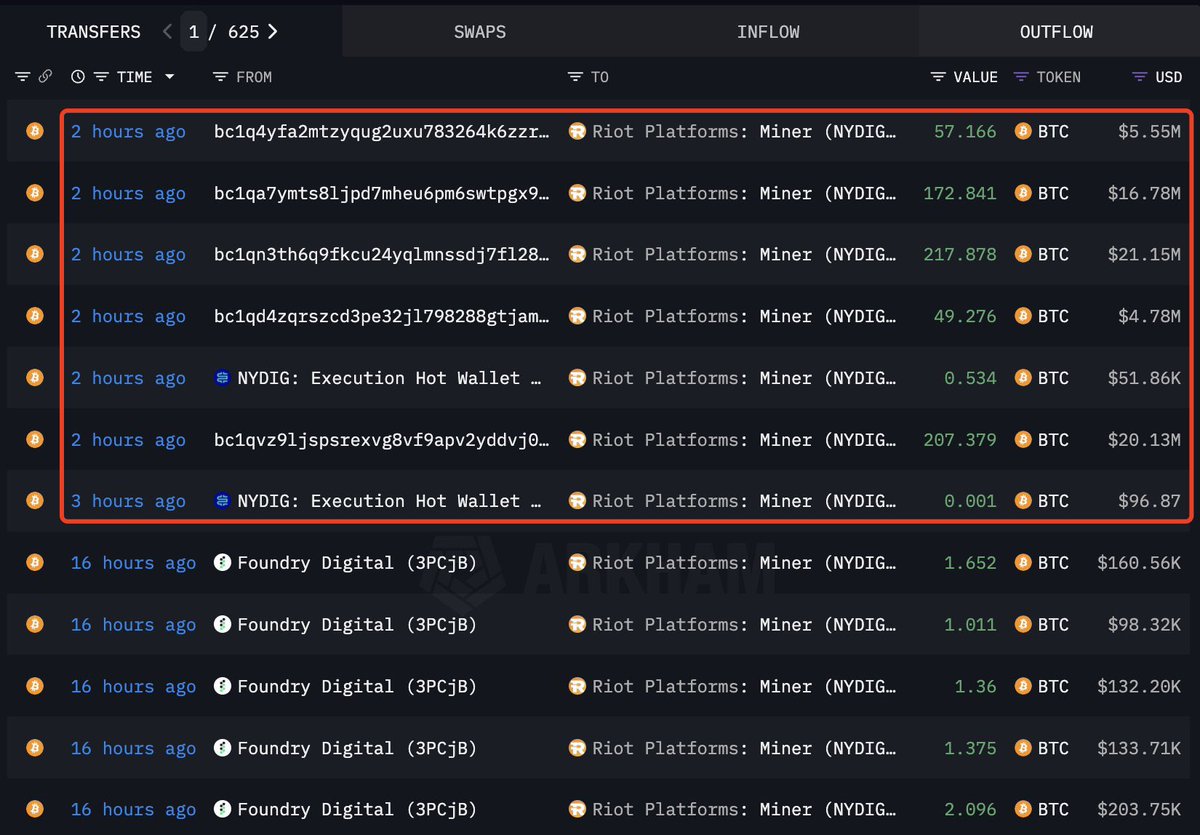Open sender address bc1qvz9ljspsrexvg8vf9apv2yddvj0
Screen dimensions: 1200x835
pyautogui.click(x=382, y=439)
